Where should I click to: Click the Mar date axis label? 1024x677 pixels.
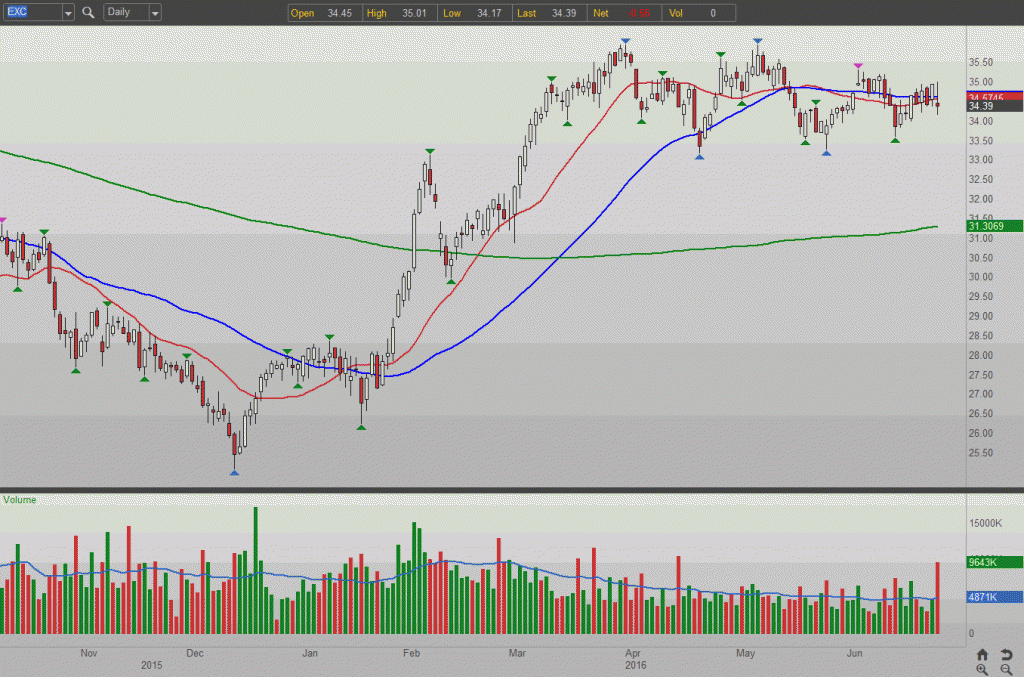tap(517, 653)
